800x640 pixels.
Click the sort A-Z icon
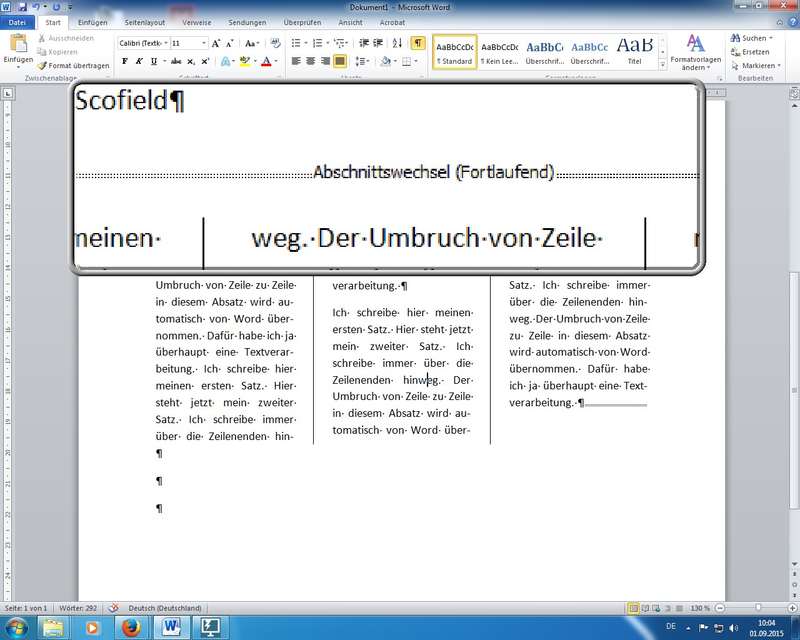(397, 43)
